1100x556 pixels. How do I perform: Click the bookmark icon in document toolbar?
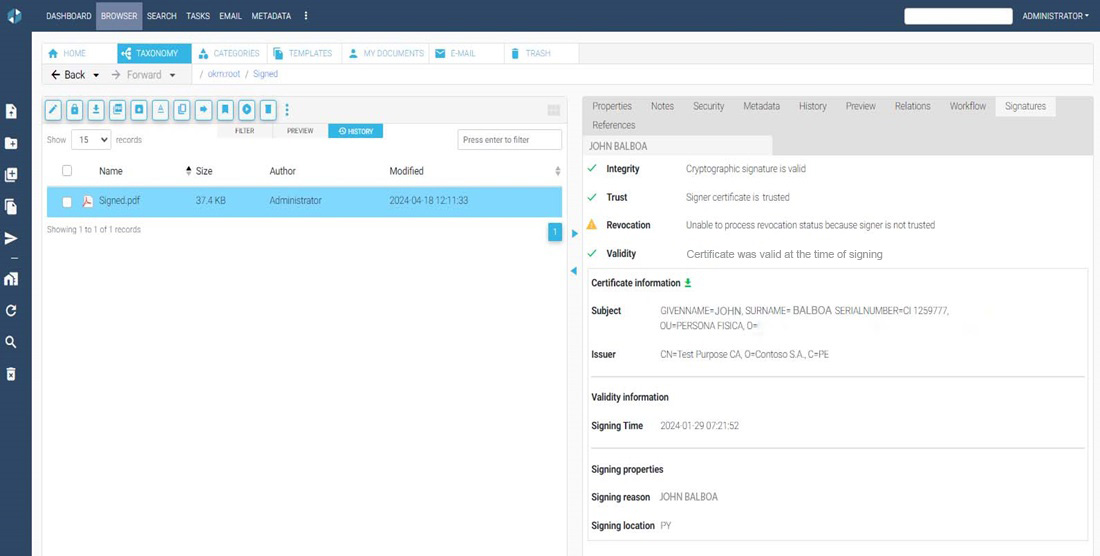tap(225, 109)
